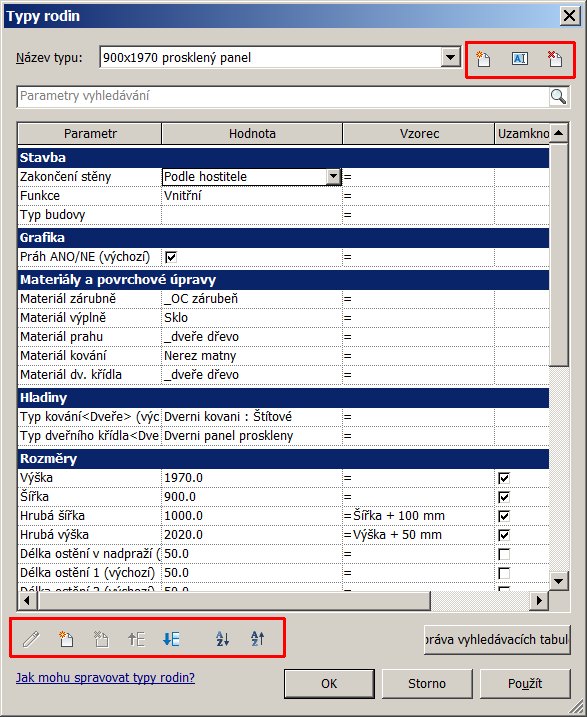Click the New family type icon
This screenshot has height=717, width=587.
point(483,59)
